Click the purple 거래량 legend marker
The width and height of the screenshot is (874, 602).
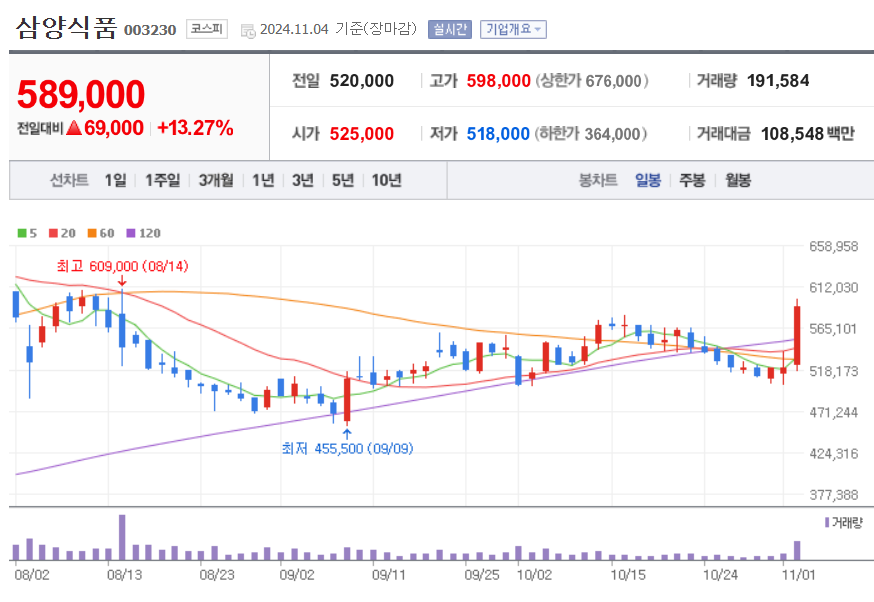click(x=827, y=522)
